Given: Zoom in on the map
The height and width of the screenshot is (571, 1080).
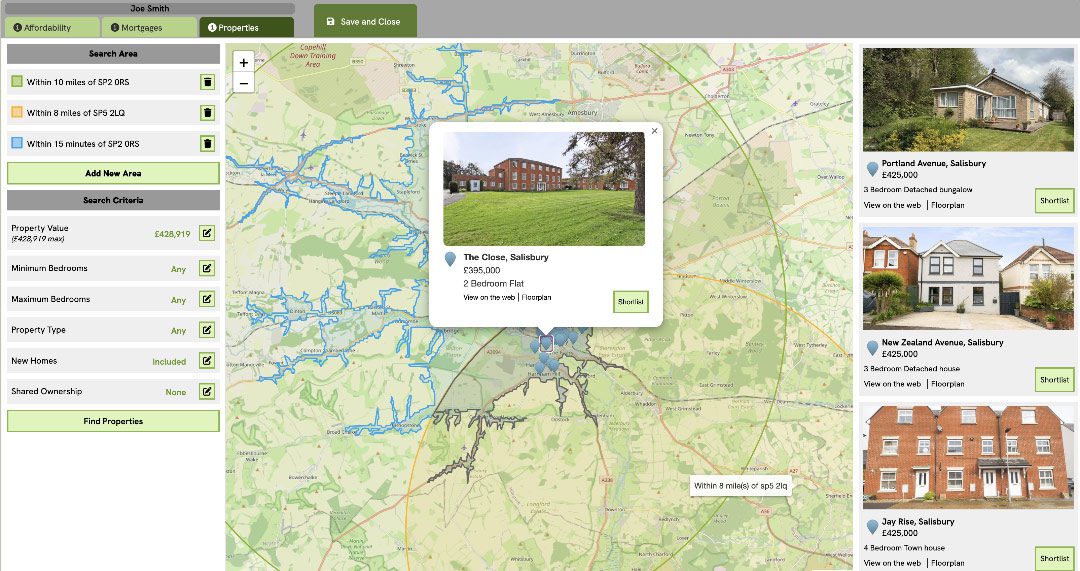Looking at the screenshot, I should pos(244,63).
